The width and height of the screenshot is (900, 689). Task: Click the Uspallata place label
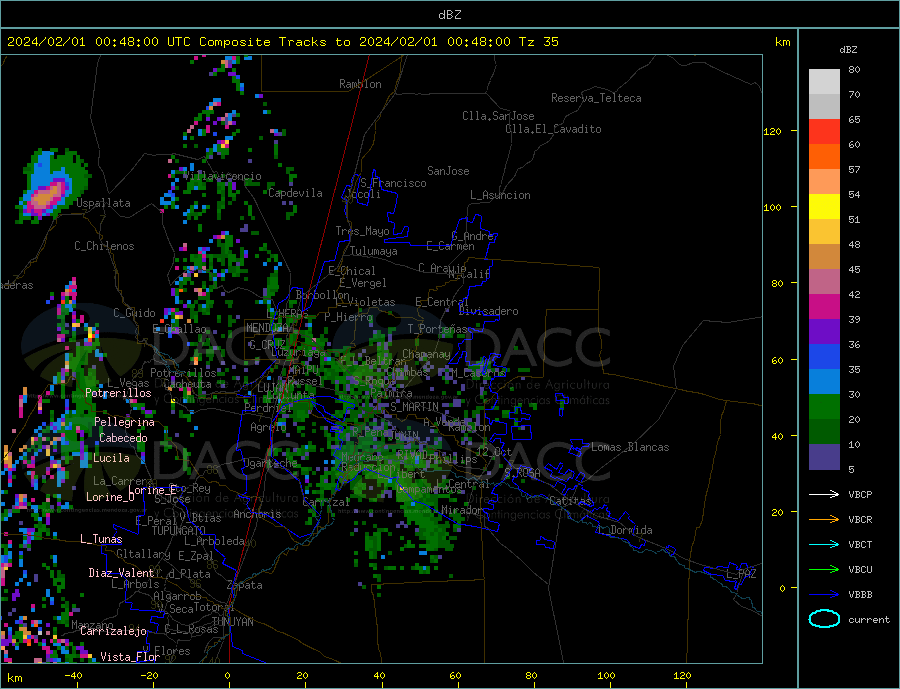[103, 203]
